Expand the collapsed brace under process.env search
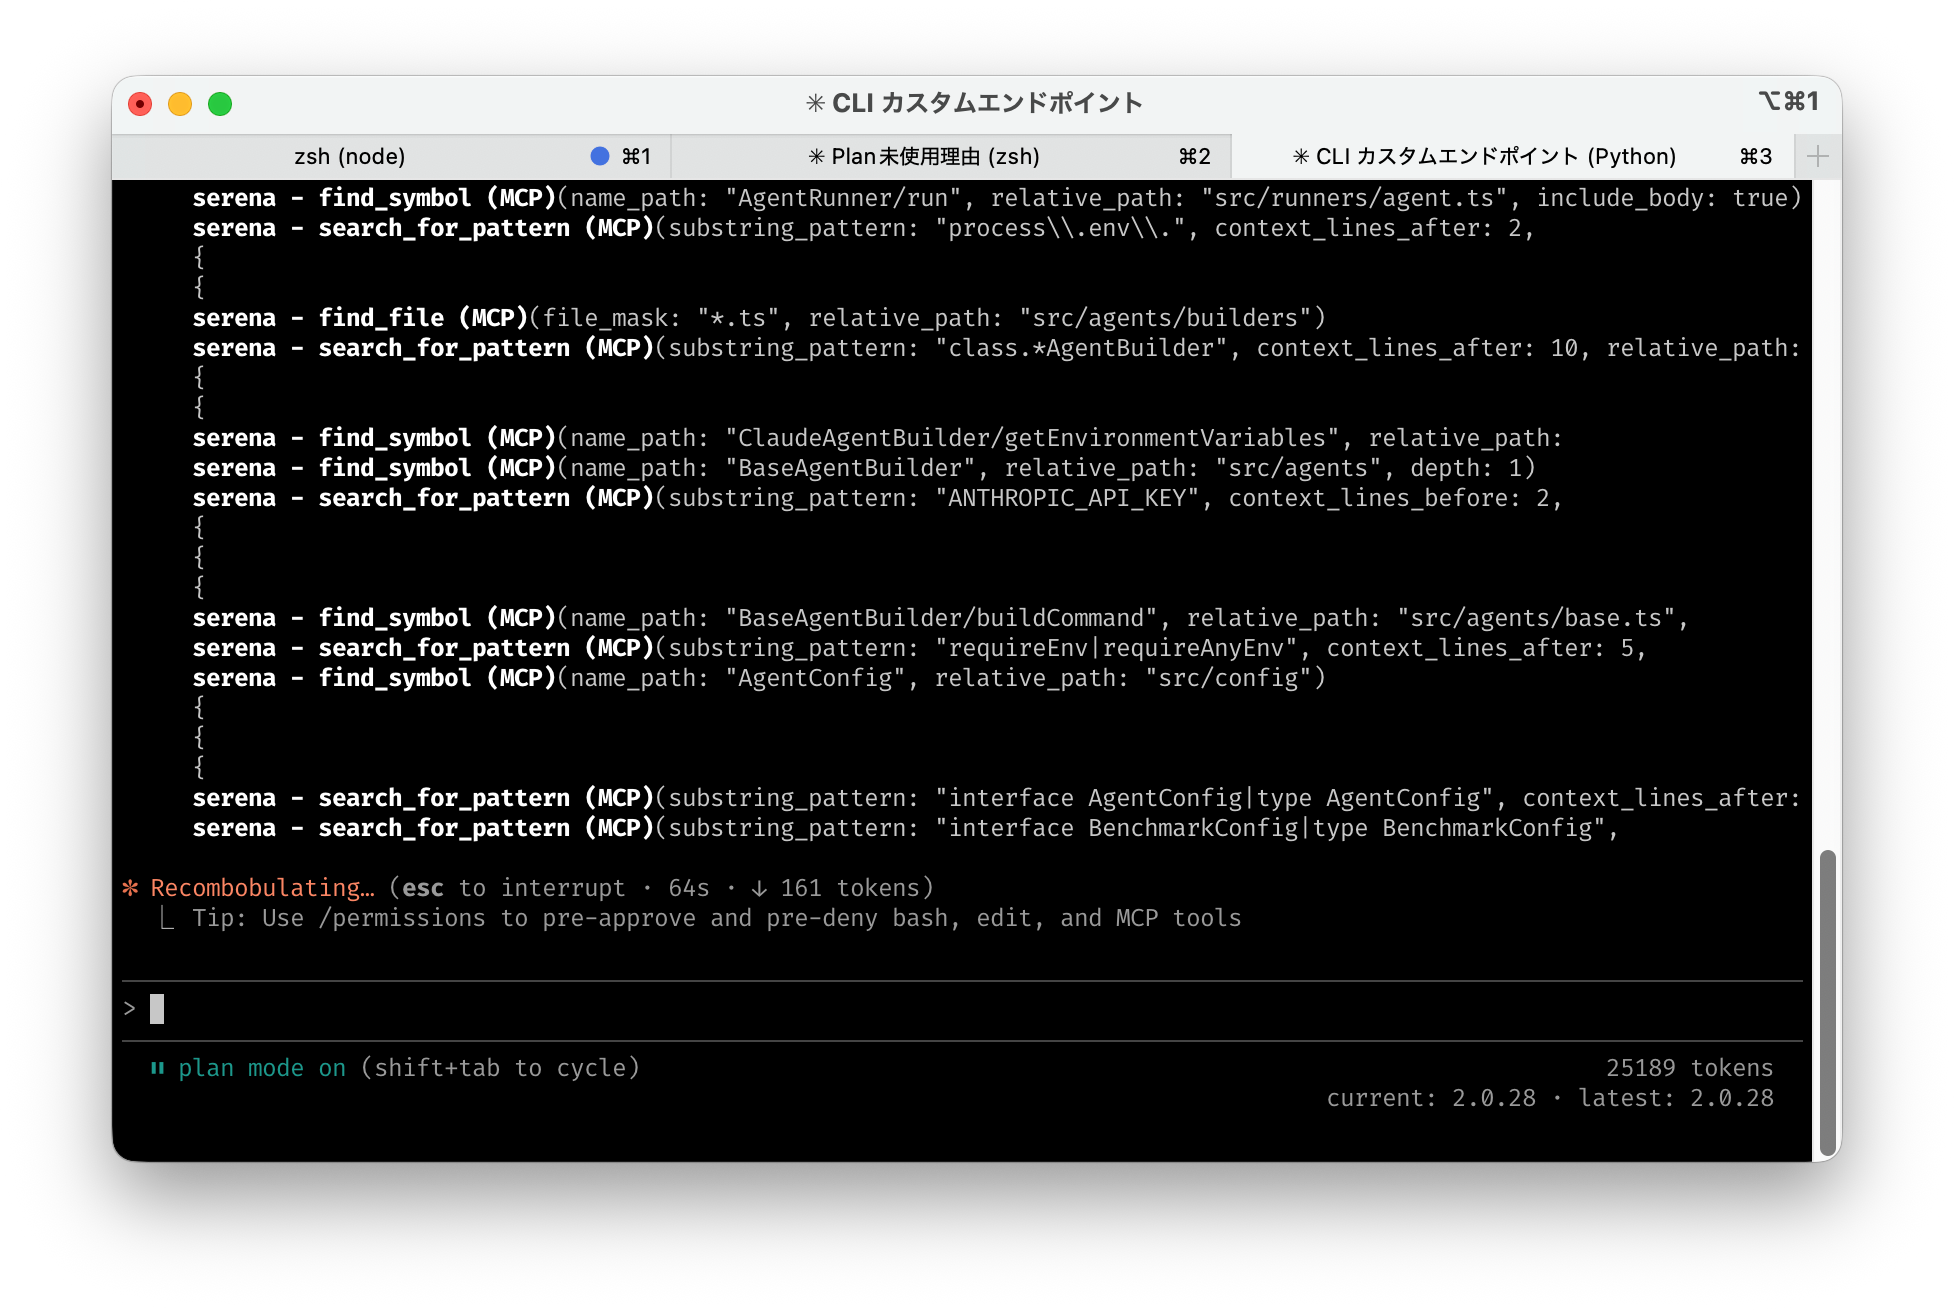Image resolution: width=1954 pixels, height=1310 pixels. point(199,258)
